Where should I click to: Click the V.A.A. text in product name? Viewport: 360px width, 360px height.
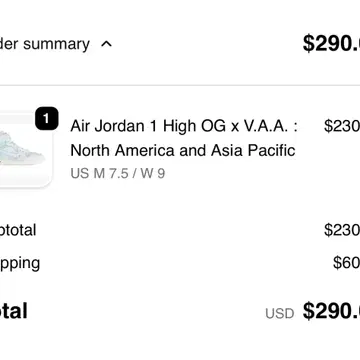[x=266, y=126]
